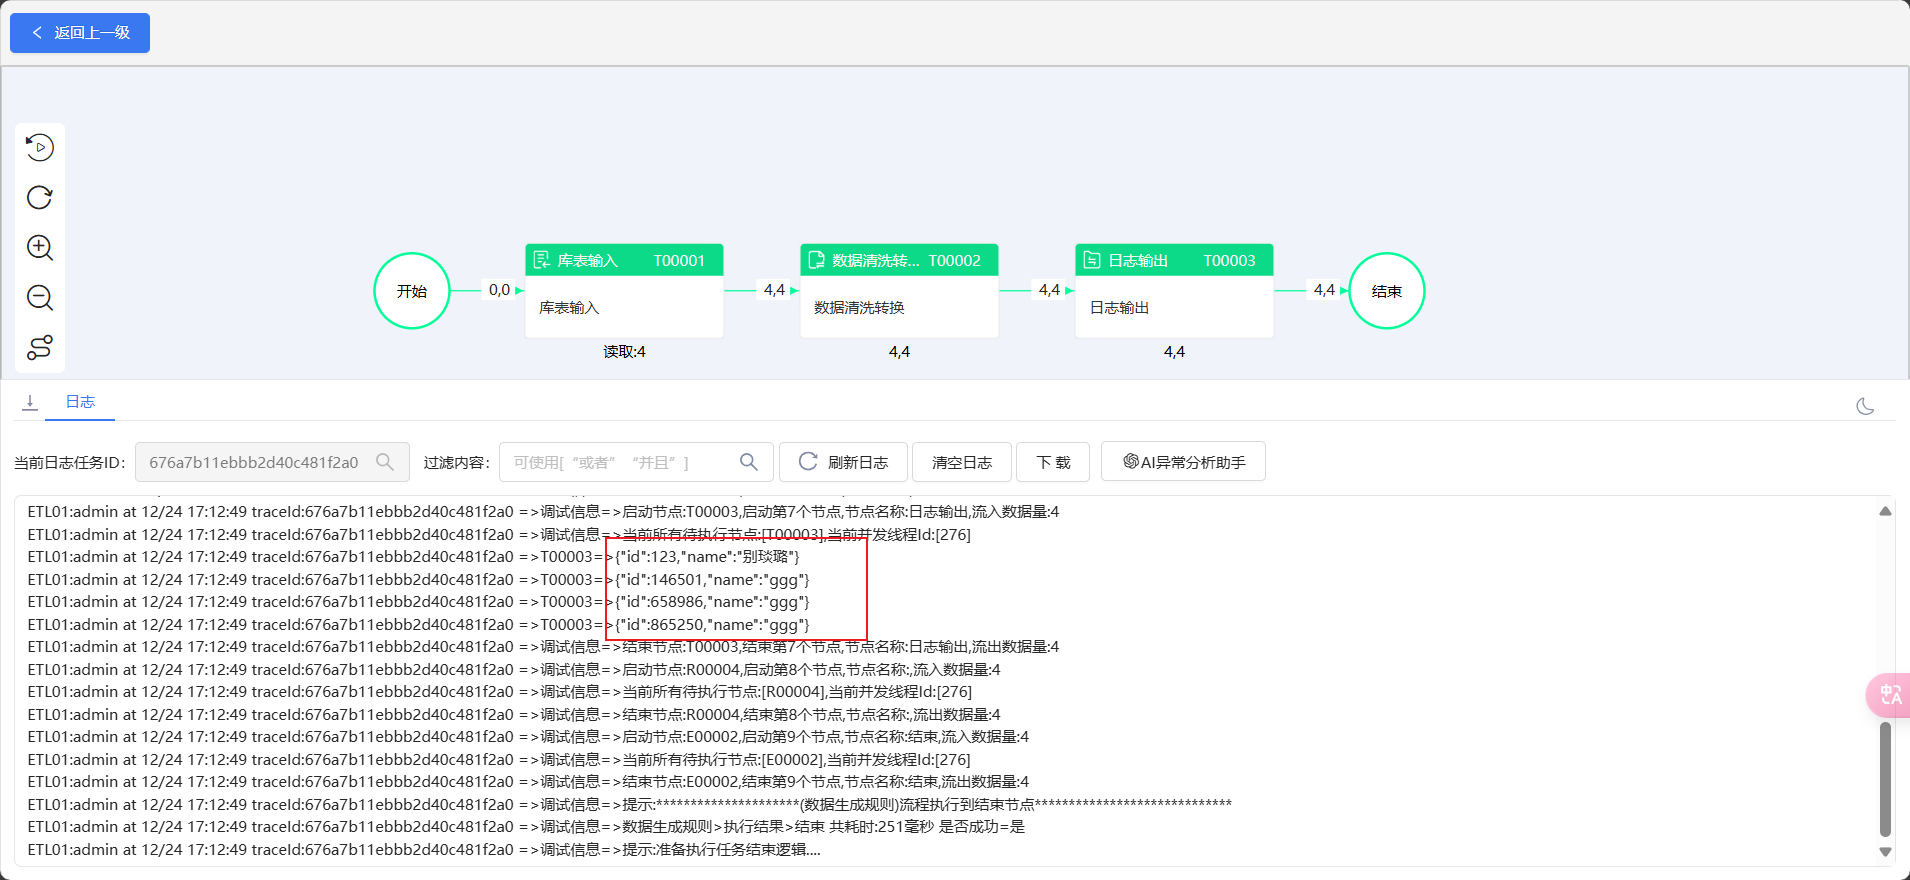1910x880 pixels.
Task: Click log line 启动节点:T00003
Action: click(x=543, y=512)
